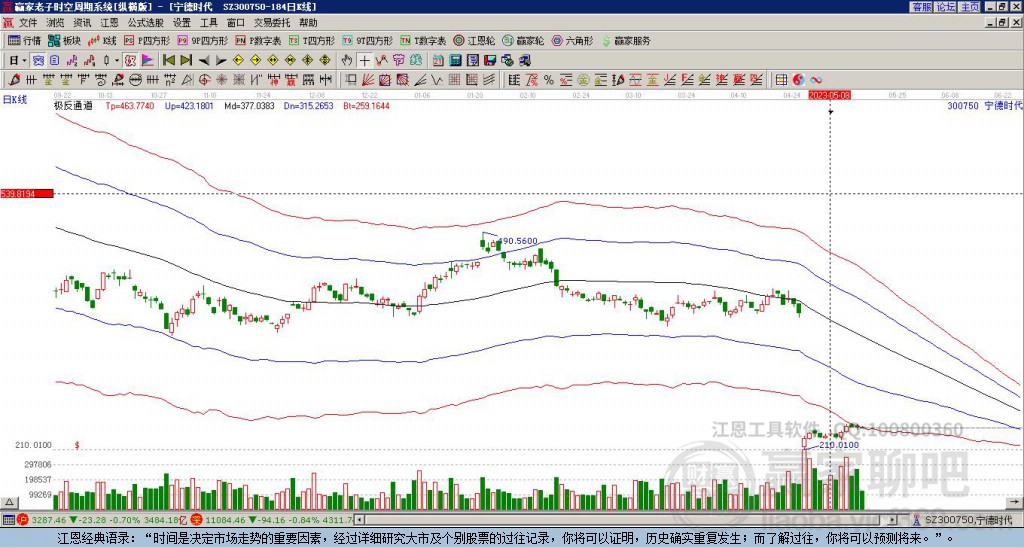This screenshot has width=1024, height=548.
Task: Click the 日K线 chart label
Action: click(14, 100)
